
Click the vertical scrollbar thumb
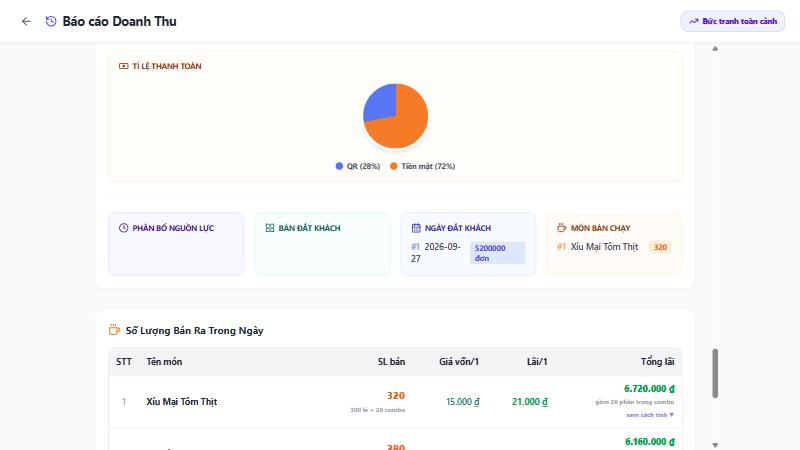coord(715,373)
